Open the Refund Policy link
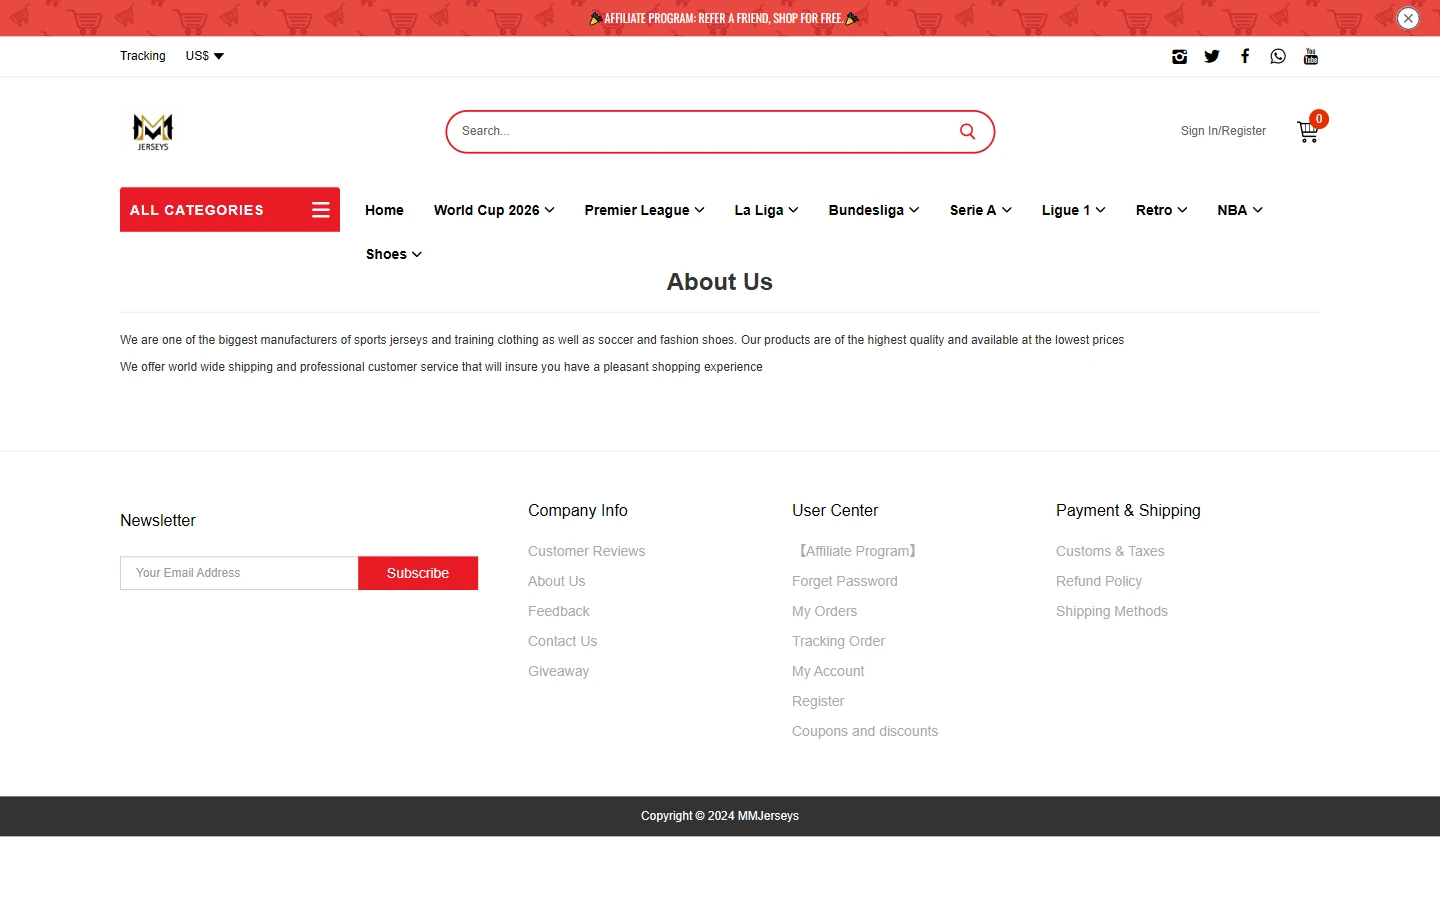 click(1099, 581)
